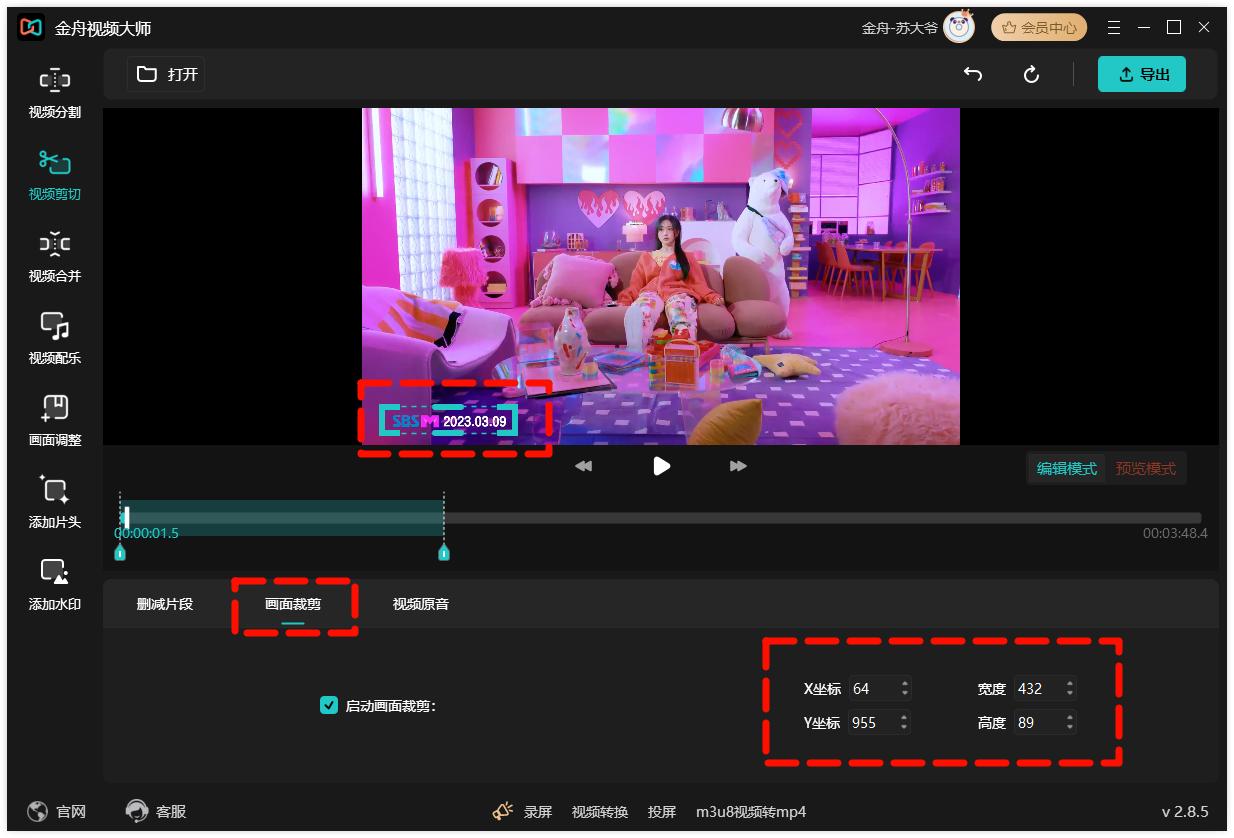Viewport: 1234px width, 838px height.
Task: Open the 视频配乐 video music tool
Action: tap(55, 338)
